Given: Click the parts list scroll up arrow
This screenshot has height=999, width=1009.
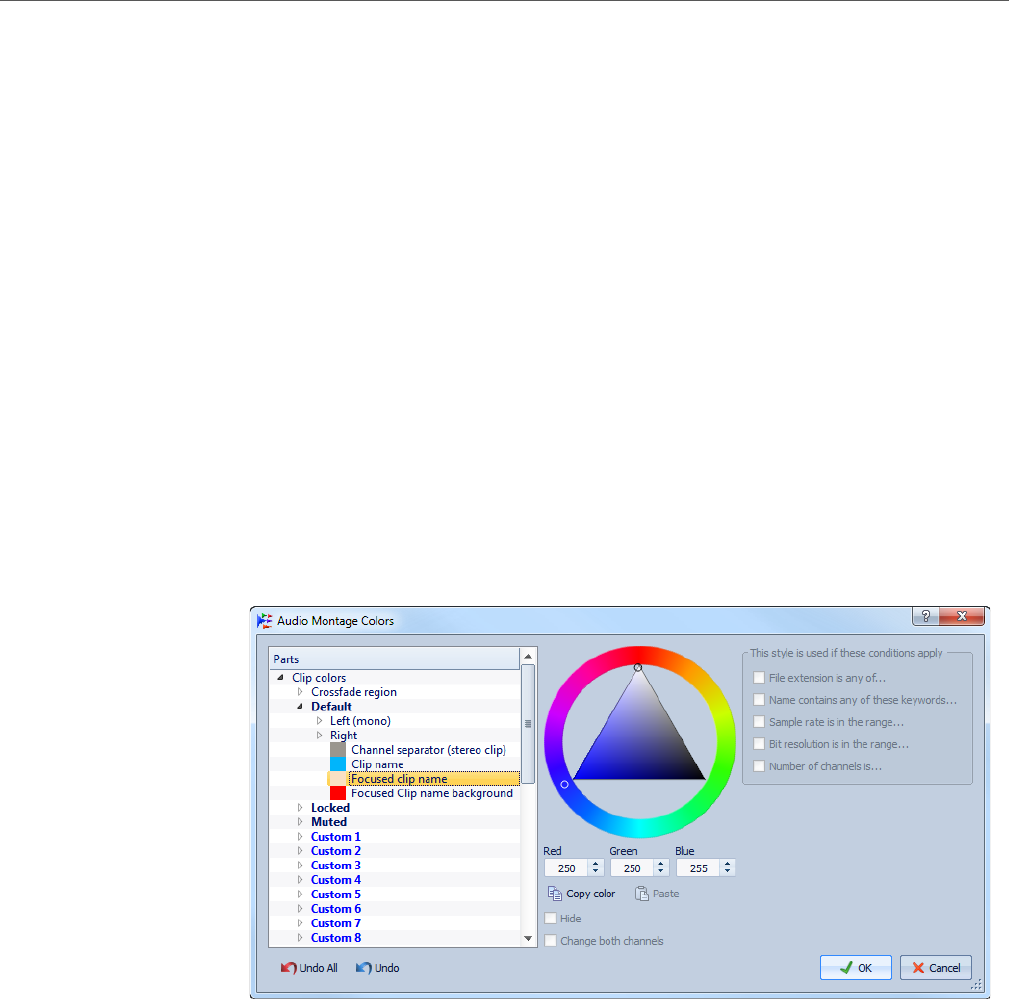Looking at the screenshot, I should pos(528,657).
